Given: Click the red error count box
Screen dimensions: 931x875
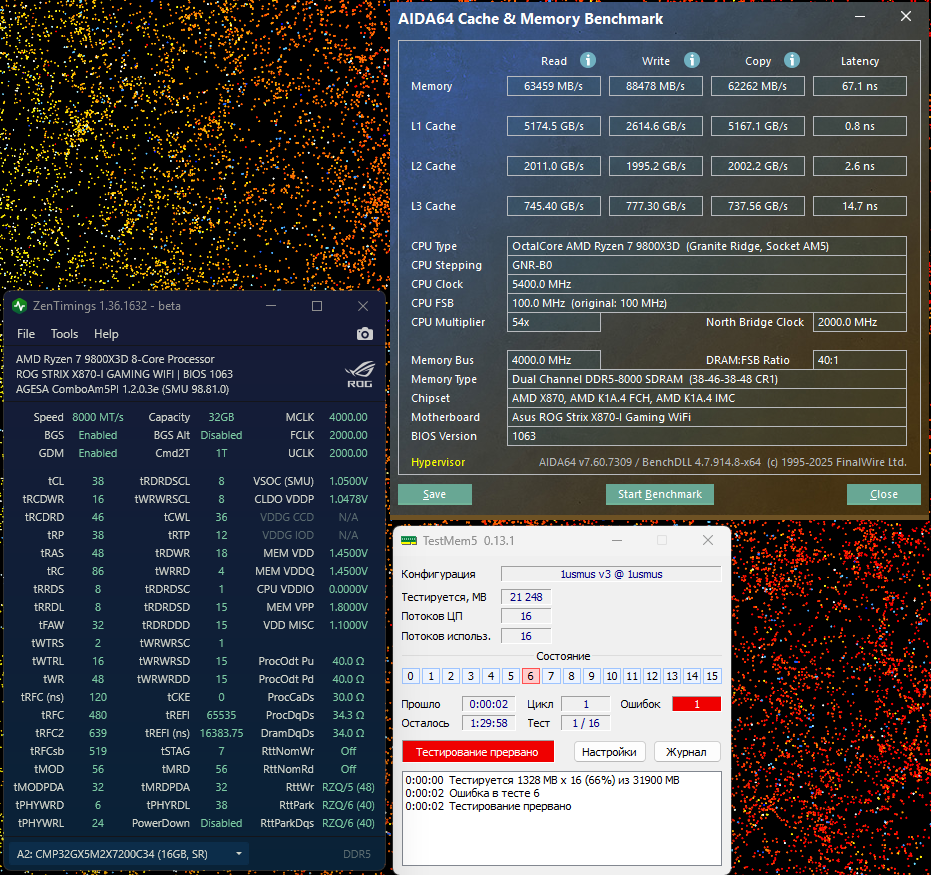Looking at the screenshot, I should tap(696, 704).
